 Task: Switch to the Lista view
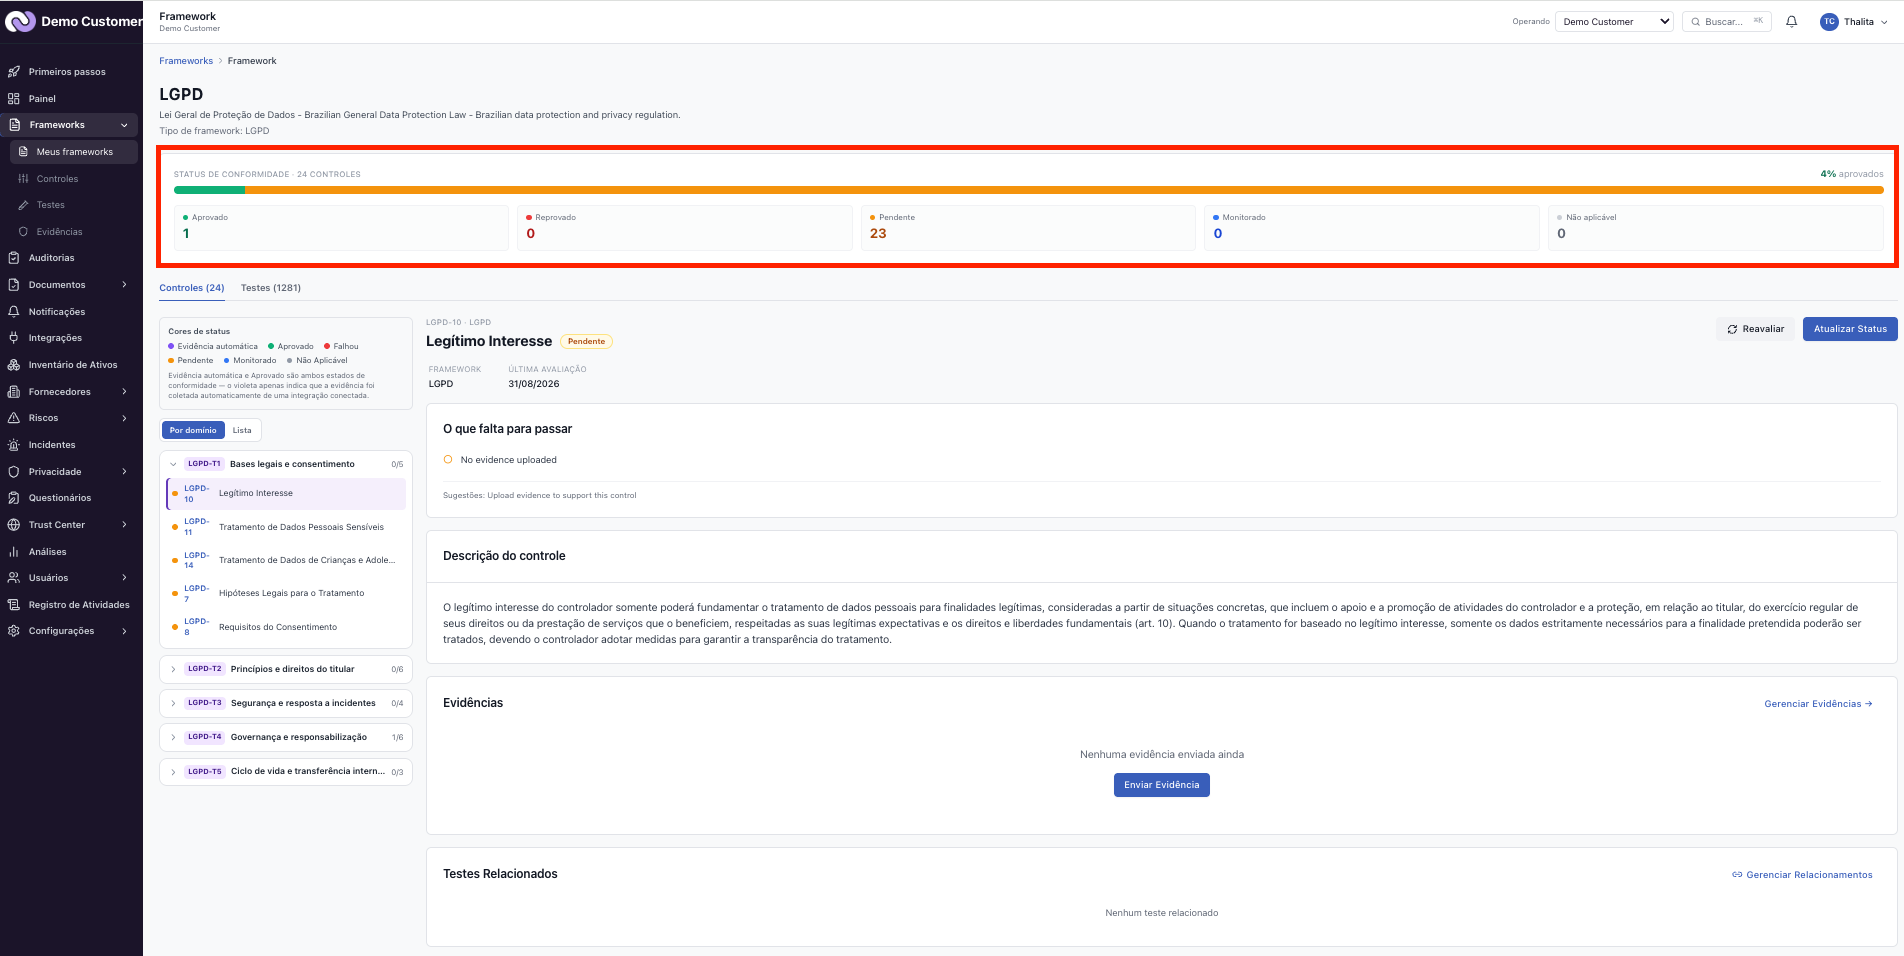click(242, 430)
